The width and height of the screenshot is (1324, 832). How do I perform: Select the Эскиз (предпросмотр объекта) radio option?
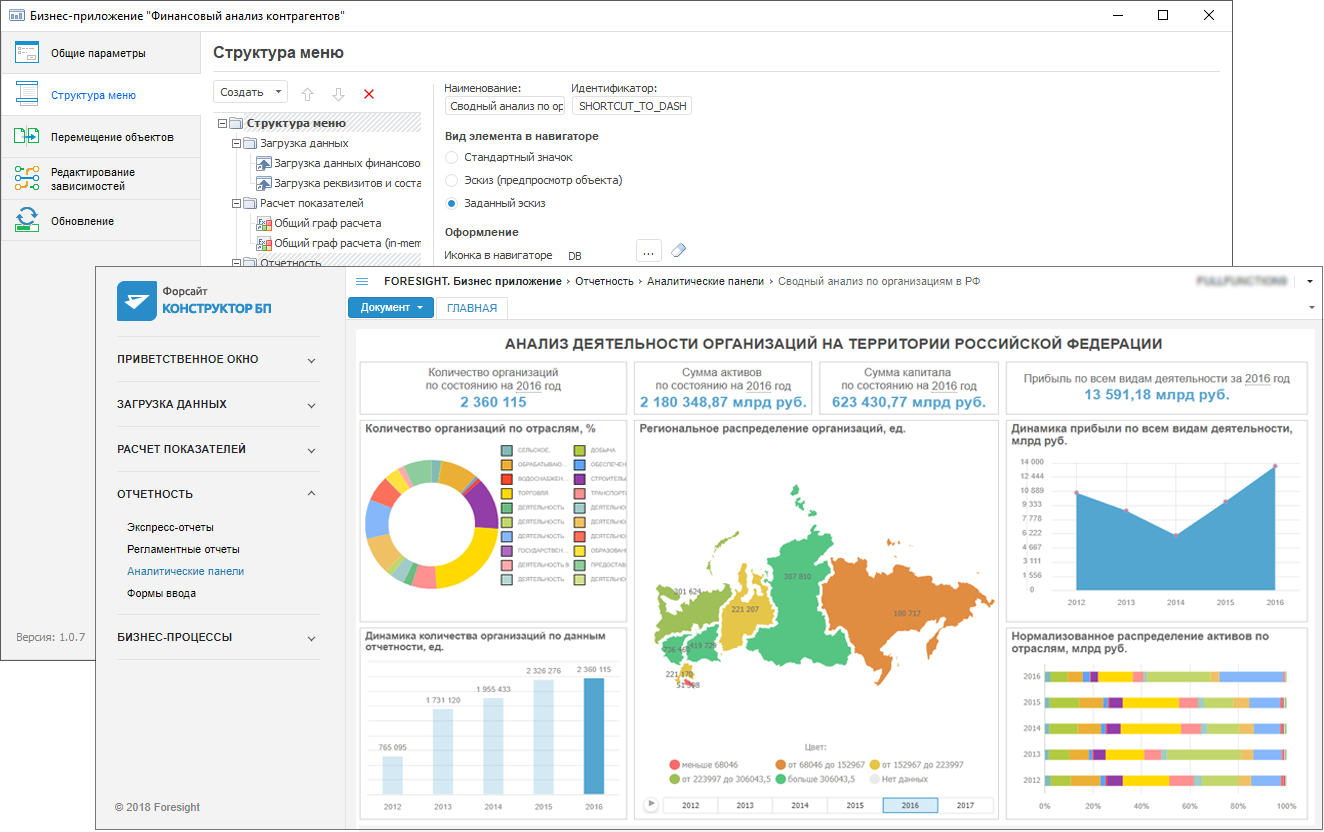[x=452, y=181]
